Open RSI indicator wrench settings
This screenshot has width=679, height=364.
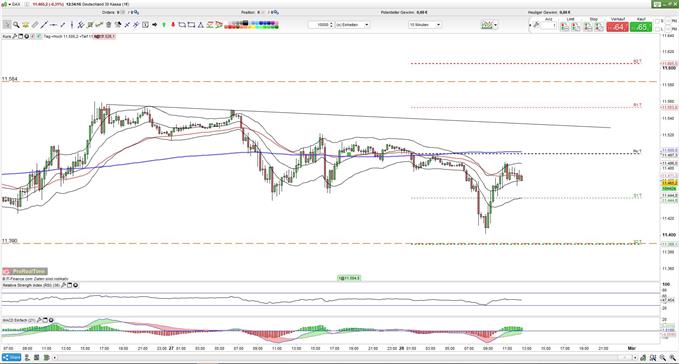click(63, 285)
